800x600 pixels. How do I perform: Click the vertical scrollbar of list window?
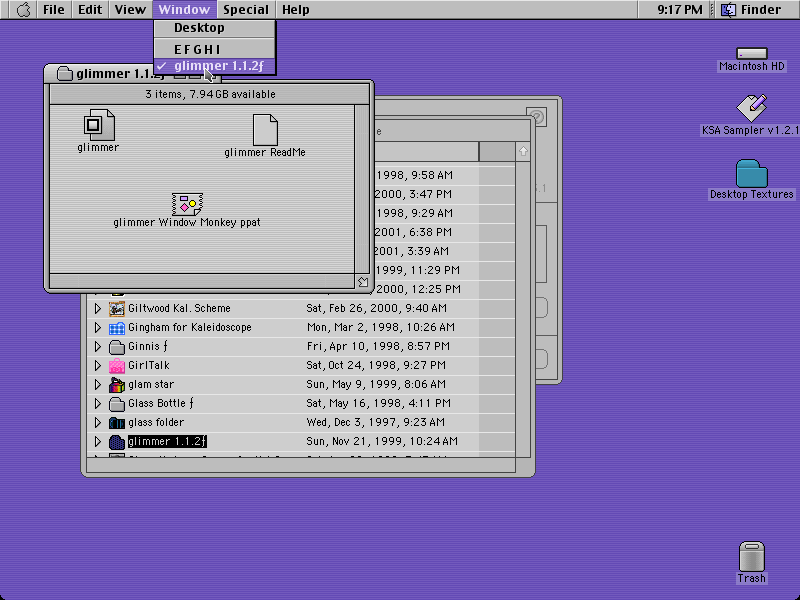pos(523,310)
